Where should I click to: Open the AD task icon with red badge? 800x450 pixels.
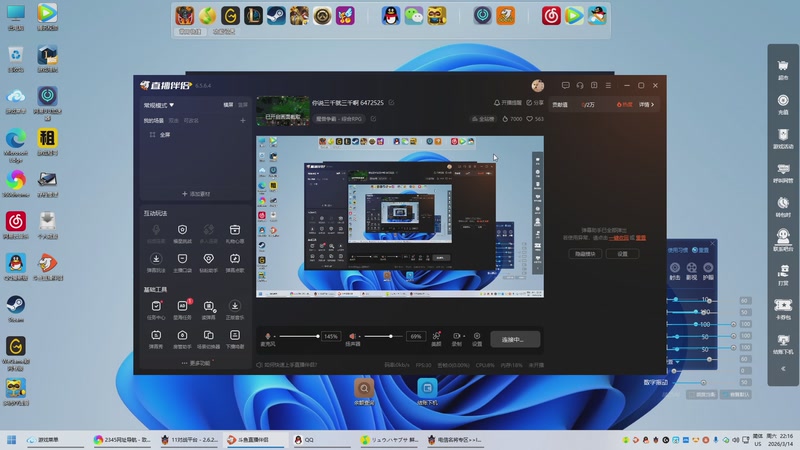pyautogui.click(x=183, y=309)
